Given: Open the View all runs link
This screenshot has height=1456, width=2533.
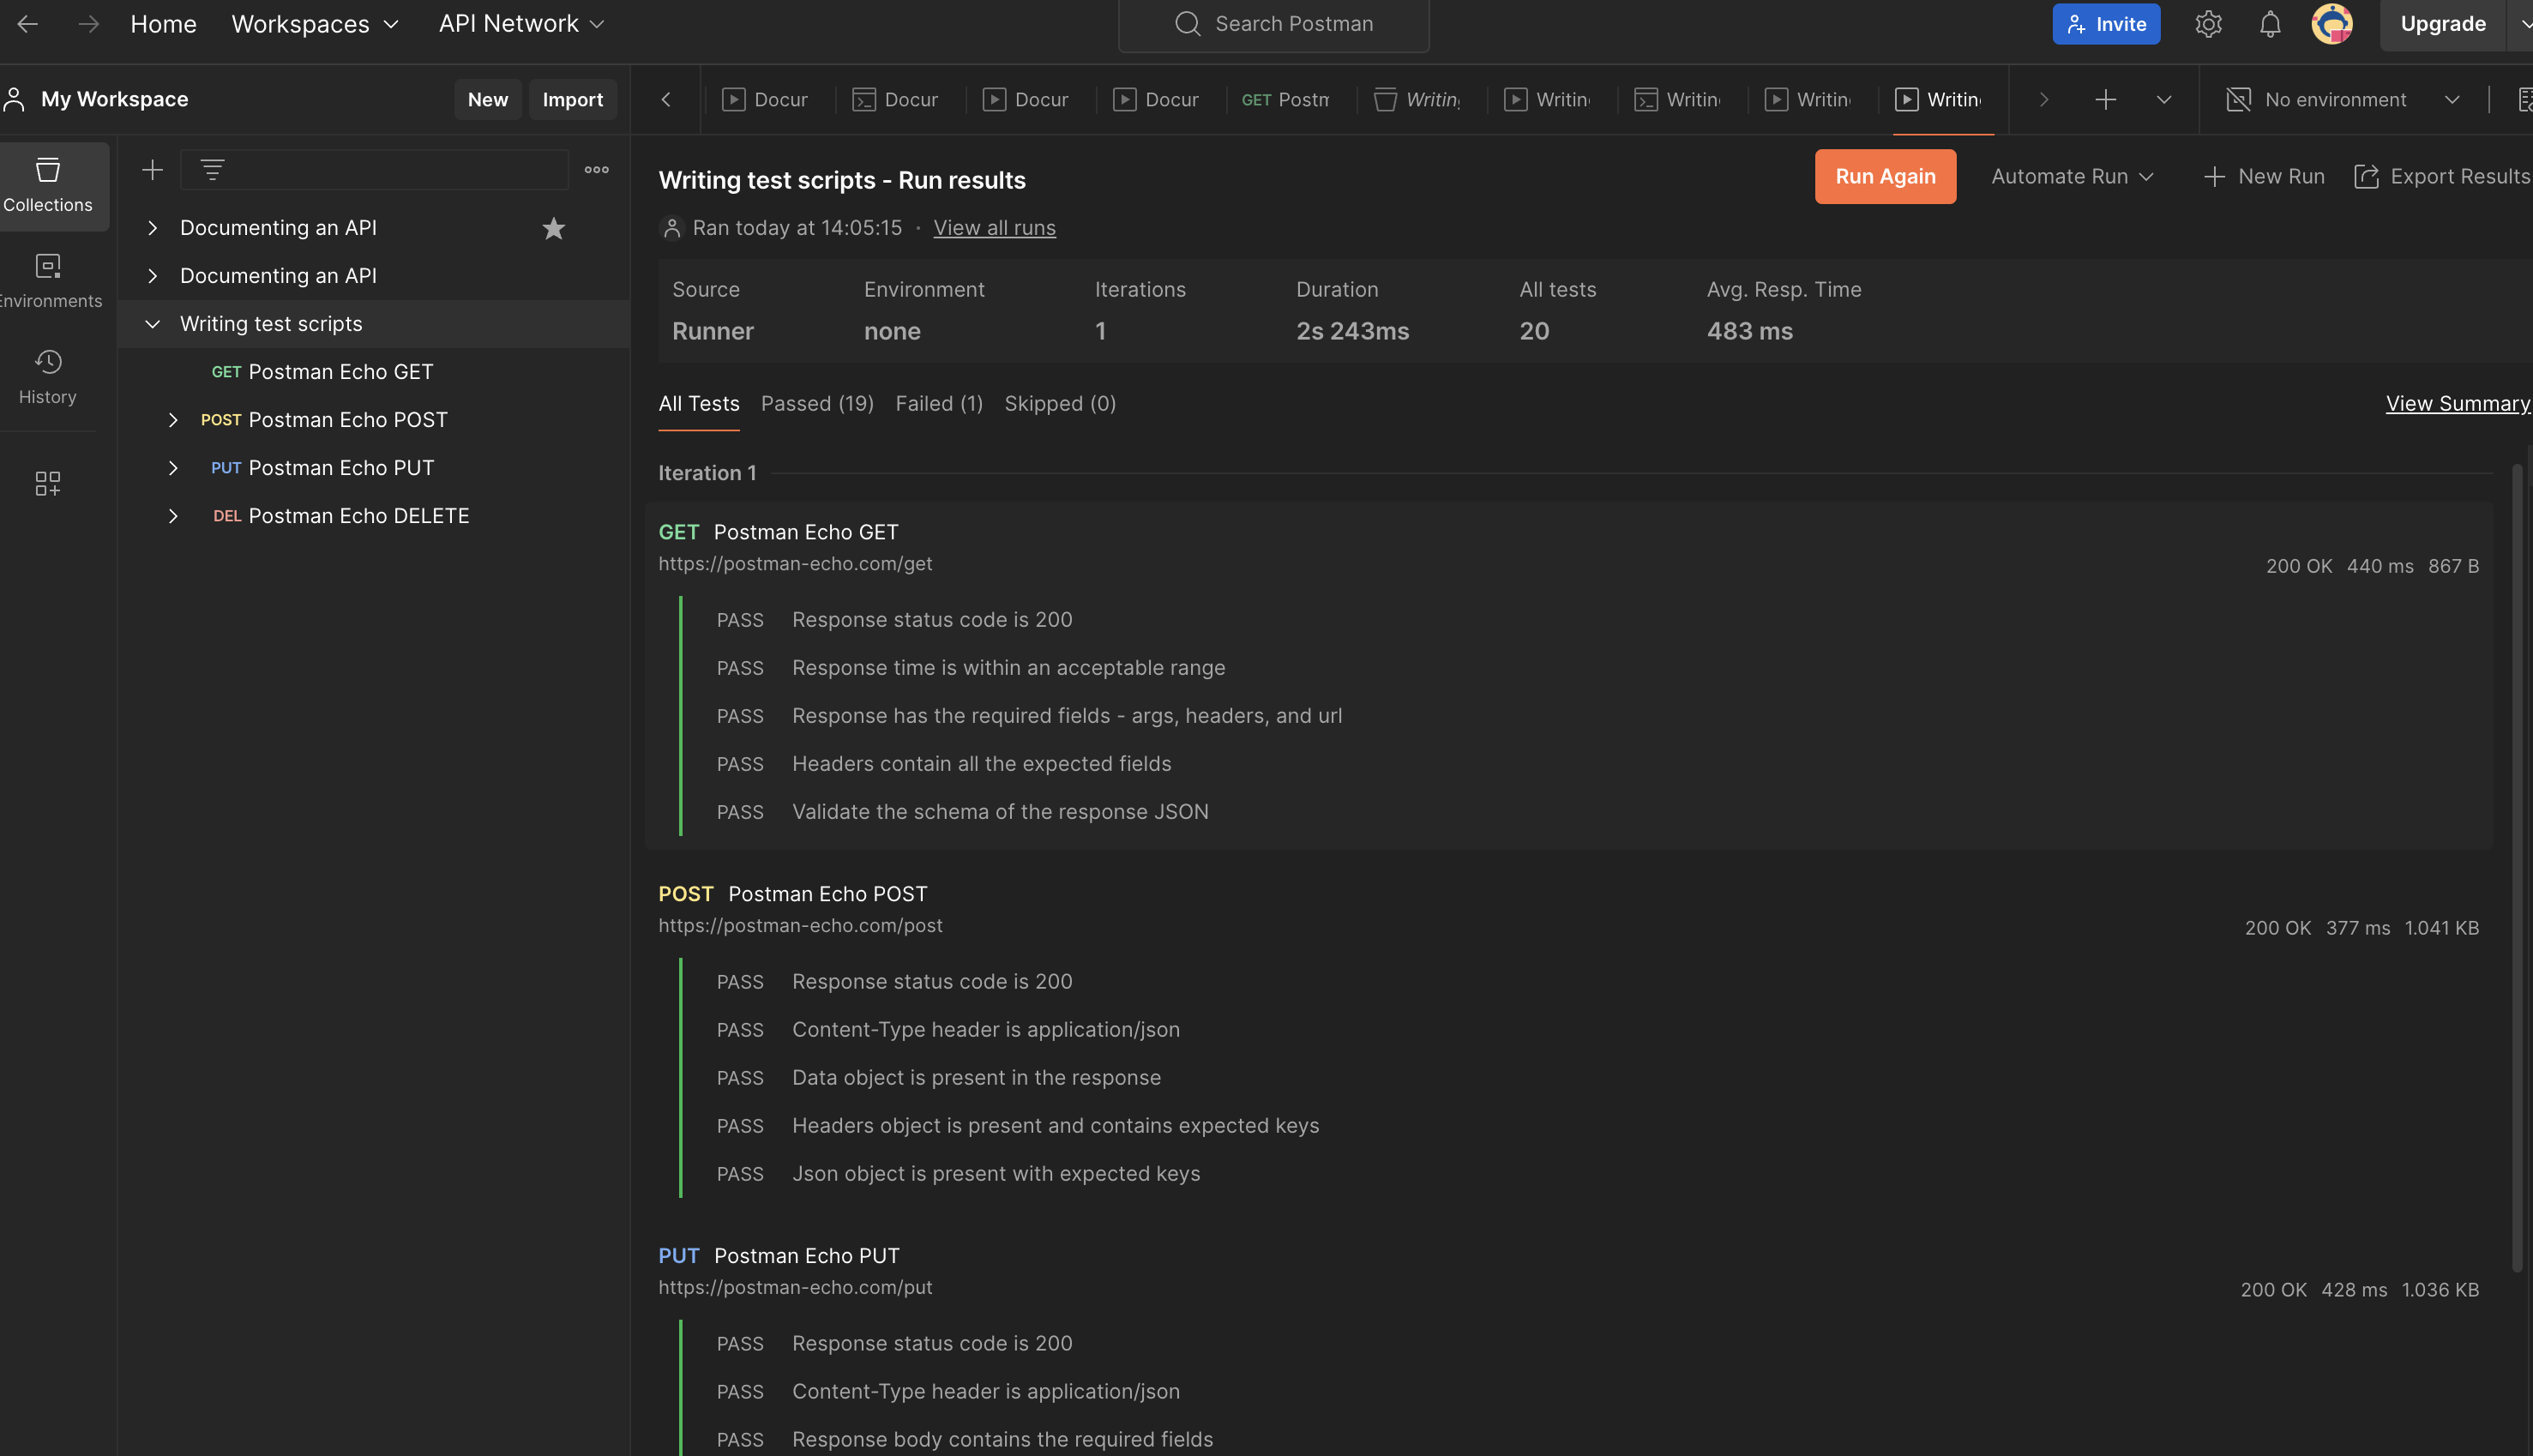Looking at the screenshot, I should 994,228.
